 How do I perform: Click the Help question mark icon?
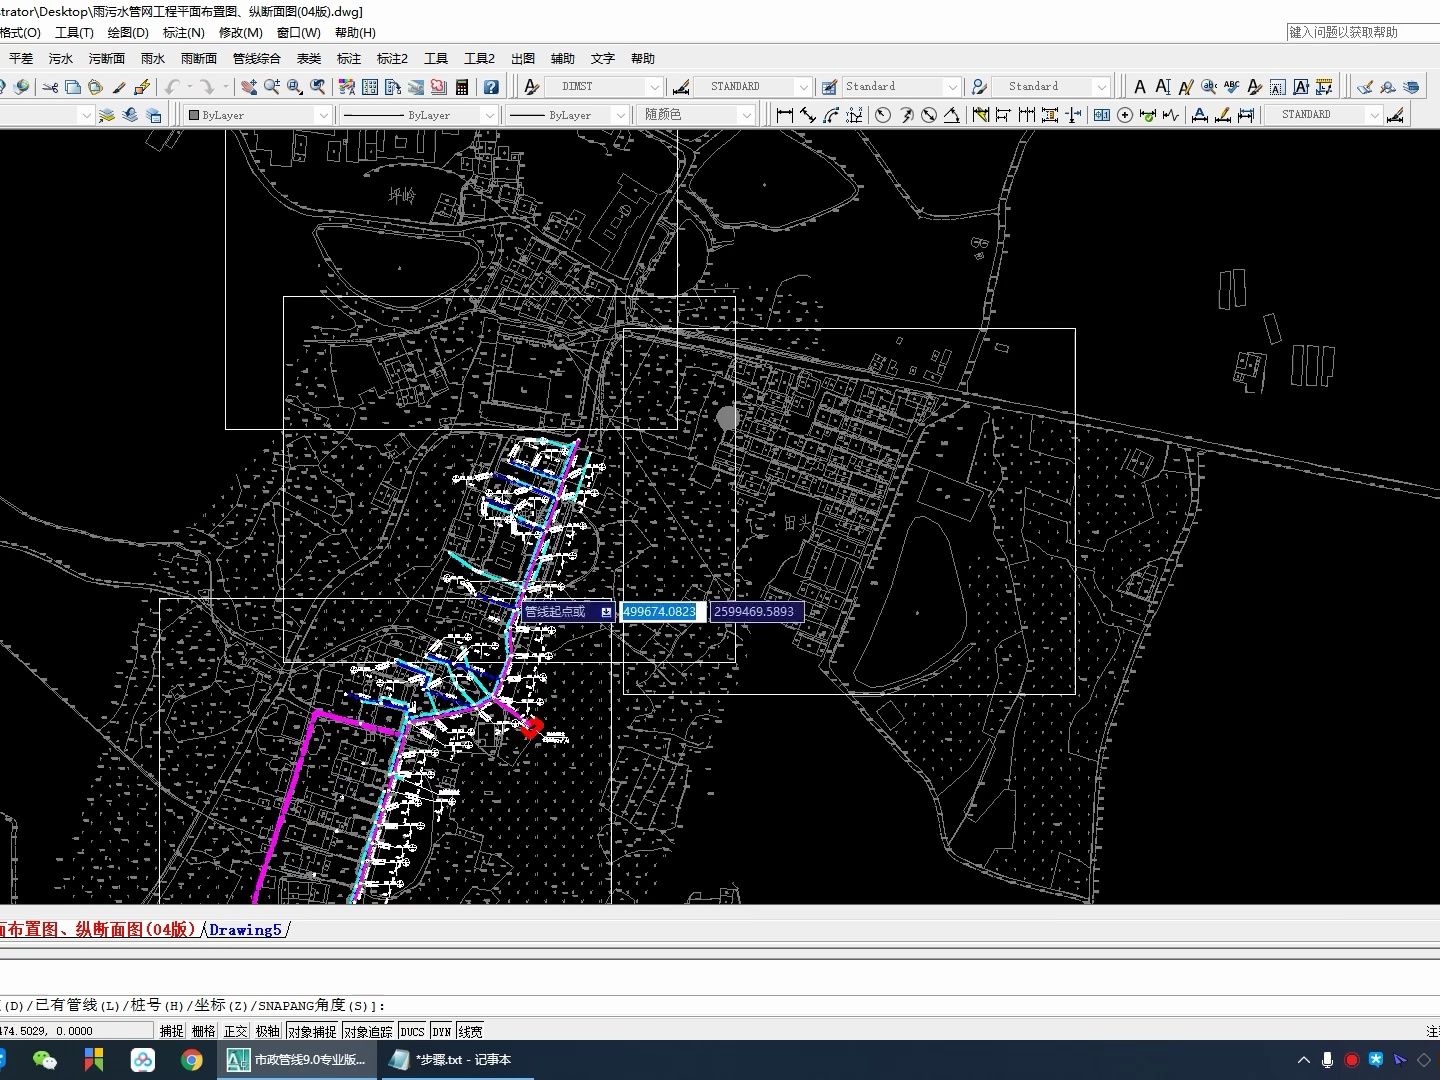(x=491, y=87)
